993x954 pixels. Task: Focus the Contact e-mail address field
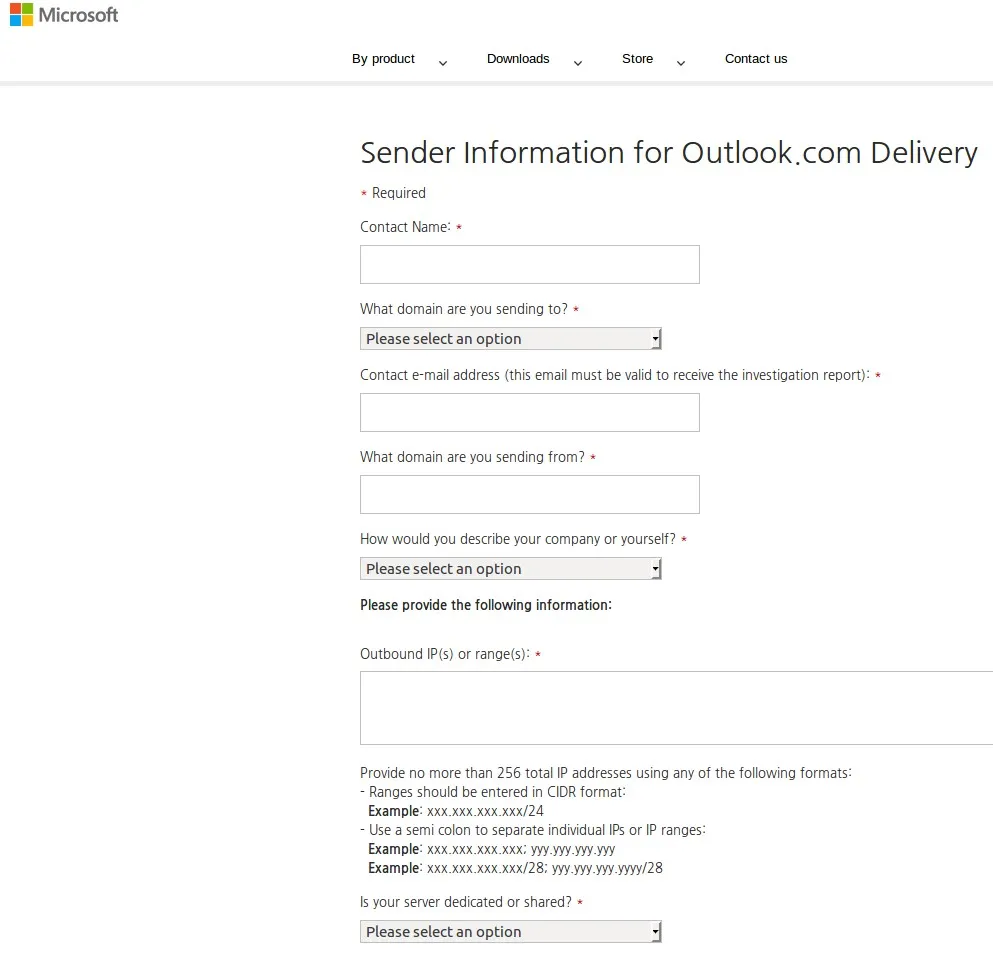529,412
